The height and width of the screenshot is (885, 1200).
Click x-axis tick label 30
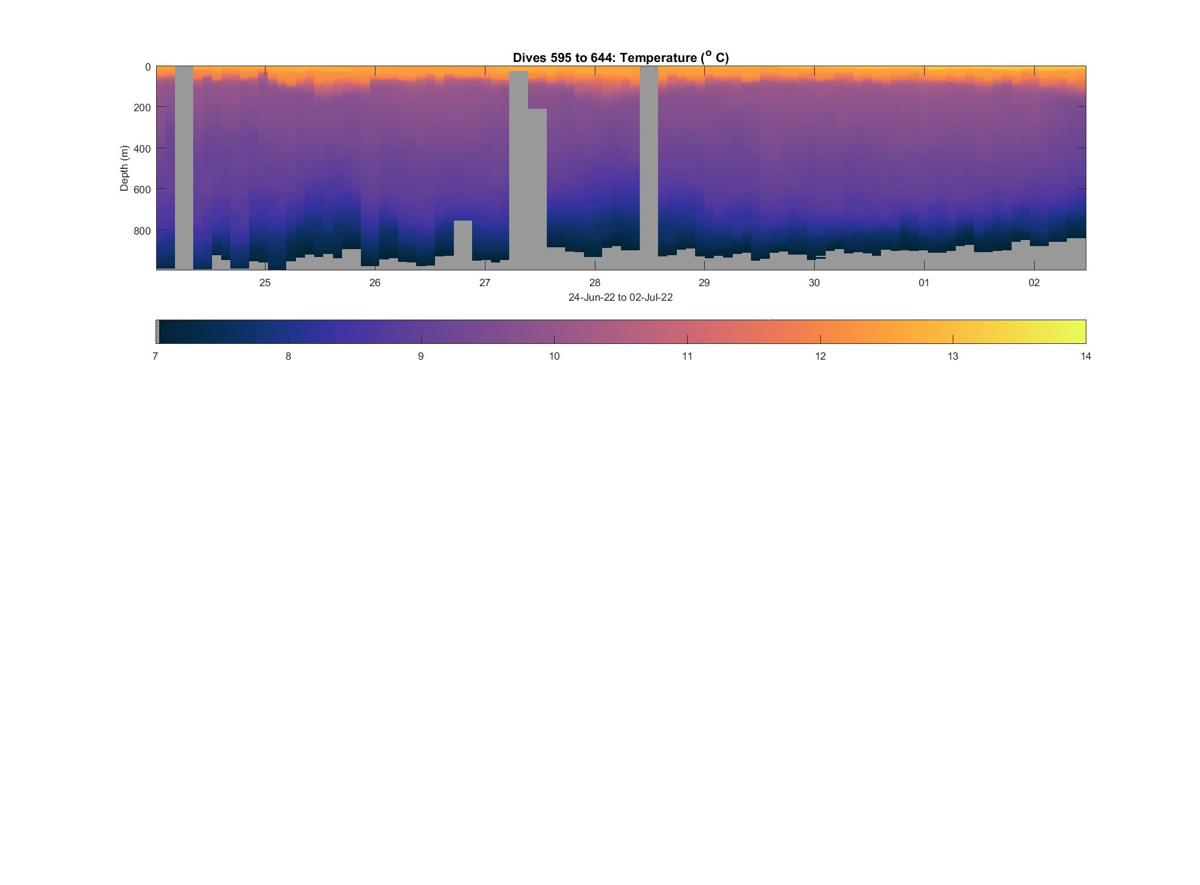[x=814, y=283]
